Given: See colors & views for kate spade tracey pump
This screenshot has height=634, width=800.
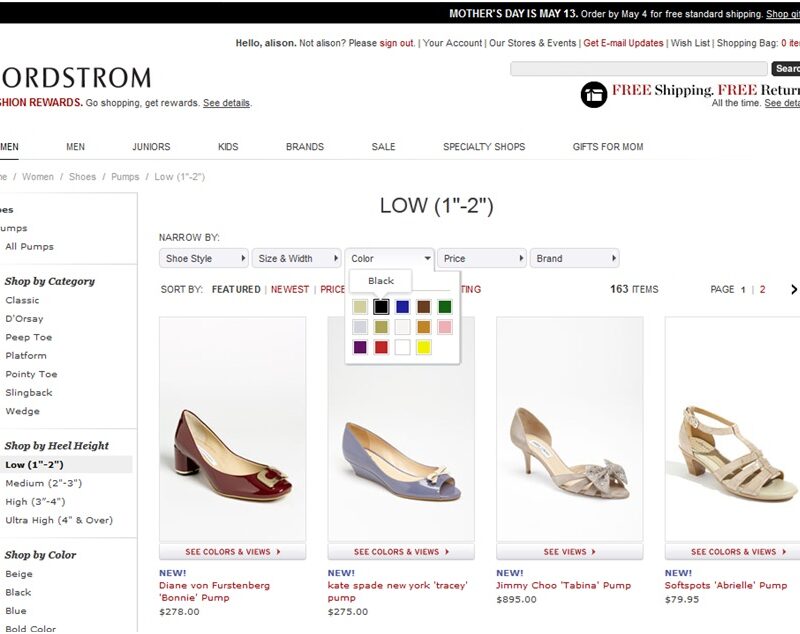Looking at the screenshot, I should coord(401,552).
